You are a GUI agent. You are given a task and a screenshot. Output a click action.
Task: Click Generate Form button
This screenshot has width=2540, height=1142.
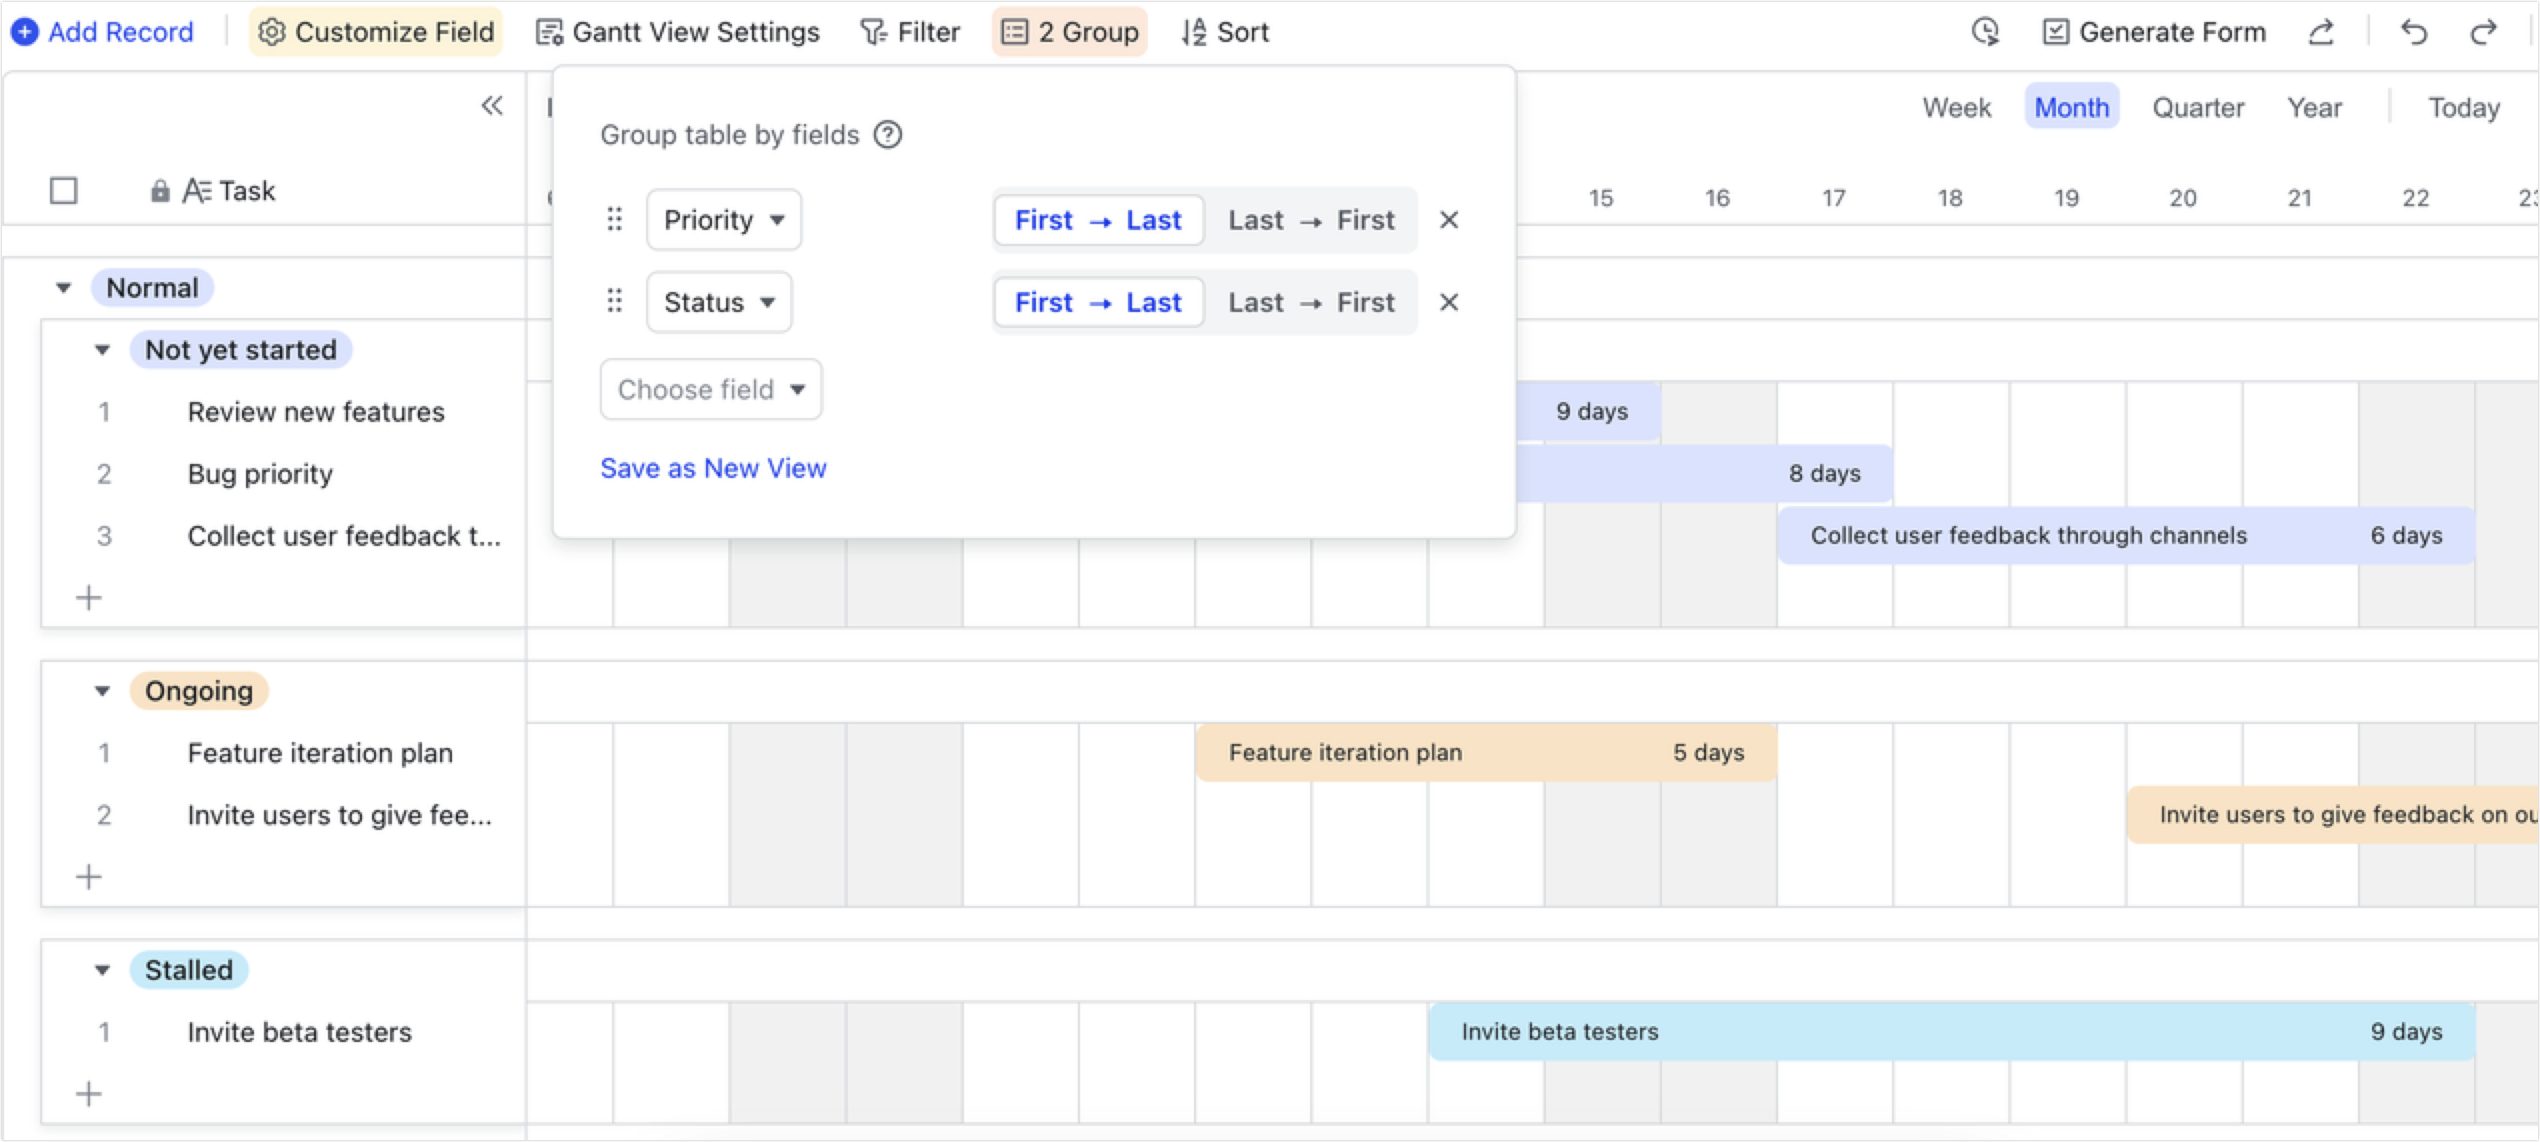2154,32
